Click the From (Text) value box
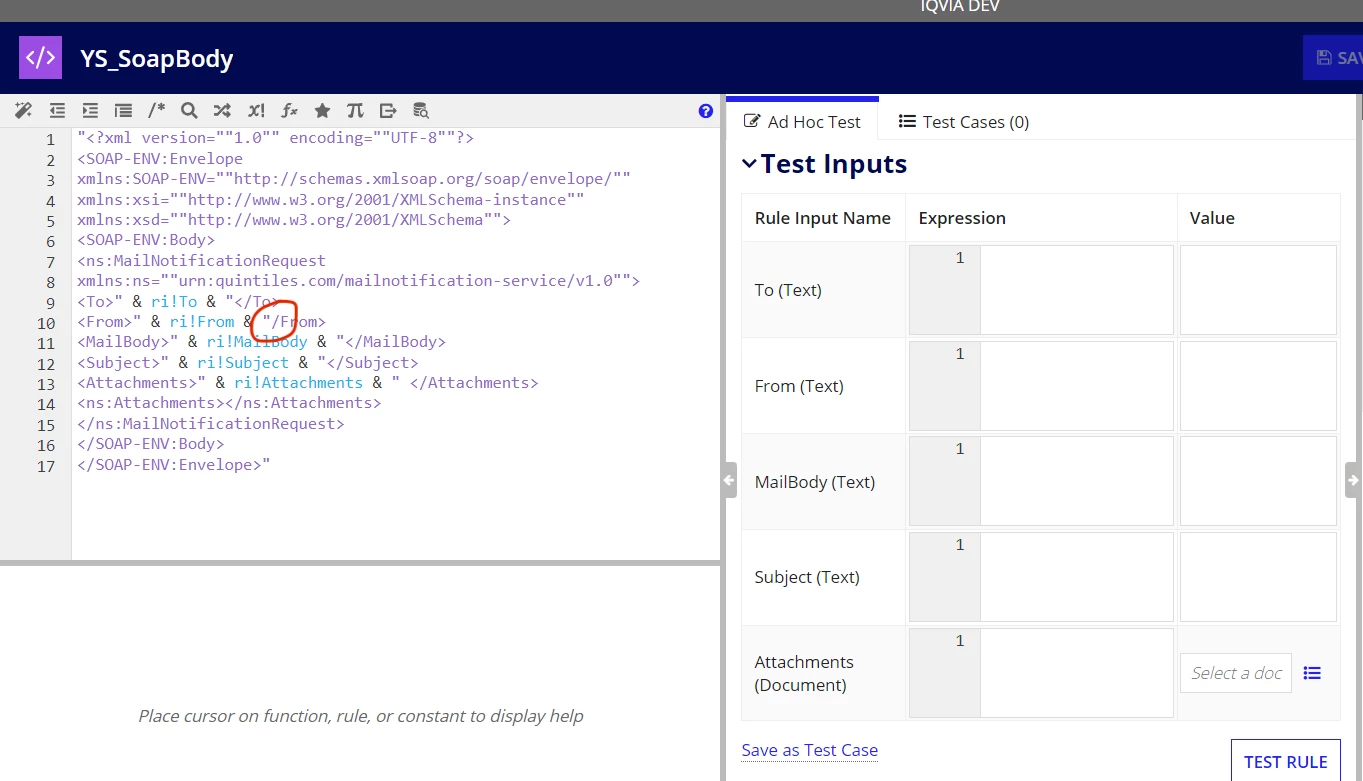Image resolution: width=1363 pixels, height=781 pixels. click(x=1258, y=386)
